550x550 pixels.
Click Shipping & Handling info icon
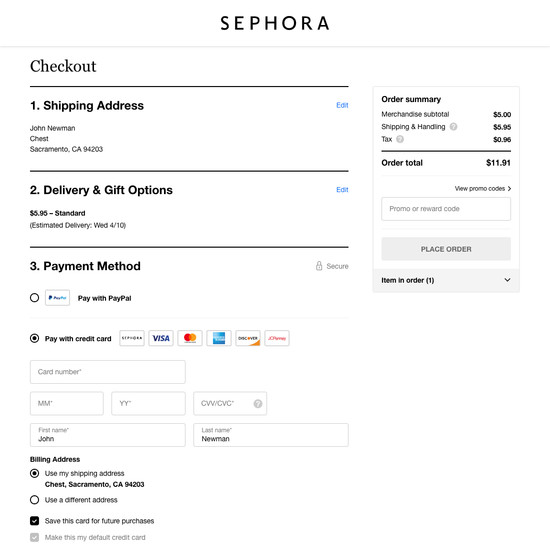(x=454, y=127)
